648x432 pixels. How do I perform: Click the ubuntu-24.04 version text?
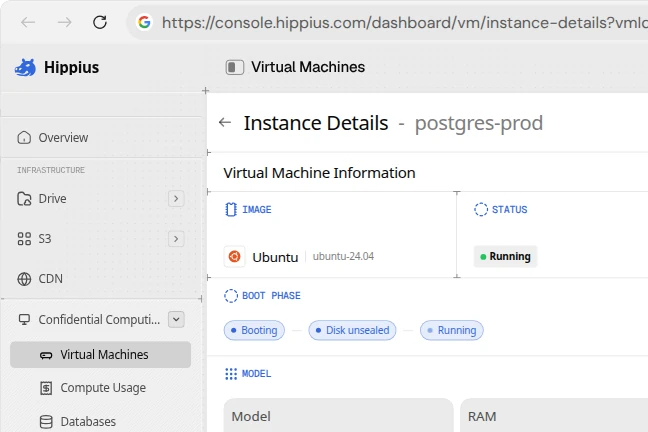coord(343,256)
